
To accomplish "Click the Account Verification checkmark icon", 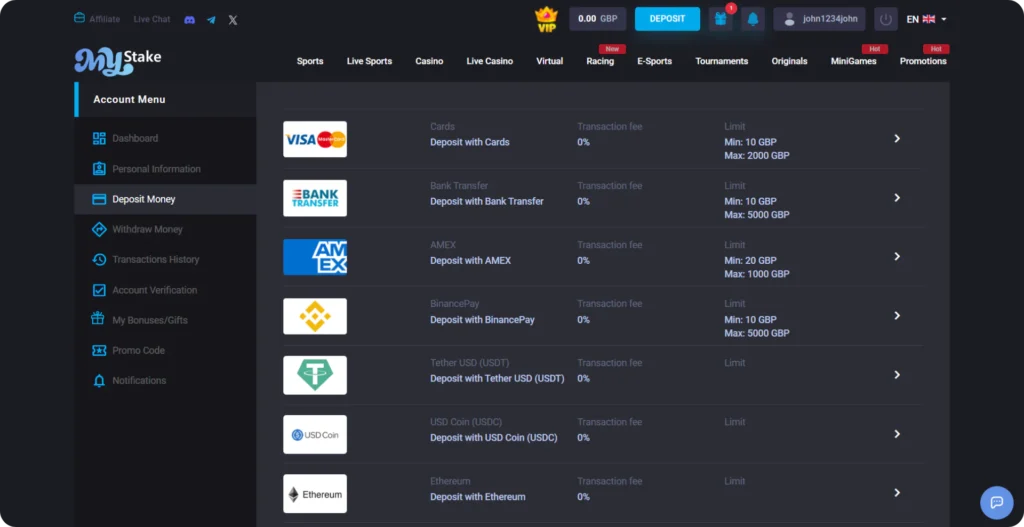I will point(99,290).
